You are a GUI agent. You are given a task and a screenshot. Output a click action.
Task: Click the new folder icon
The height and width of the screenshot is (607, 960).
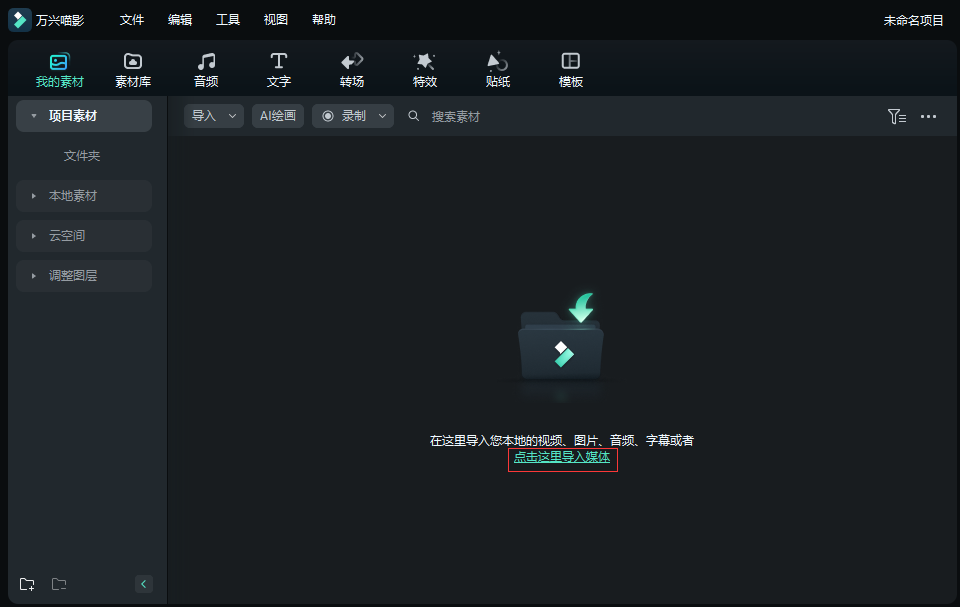tap(27, 584)
